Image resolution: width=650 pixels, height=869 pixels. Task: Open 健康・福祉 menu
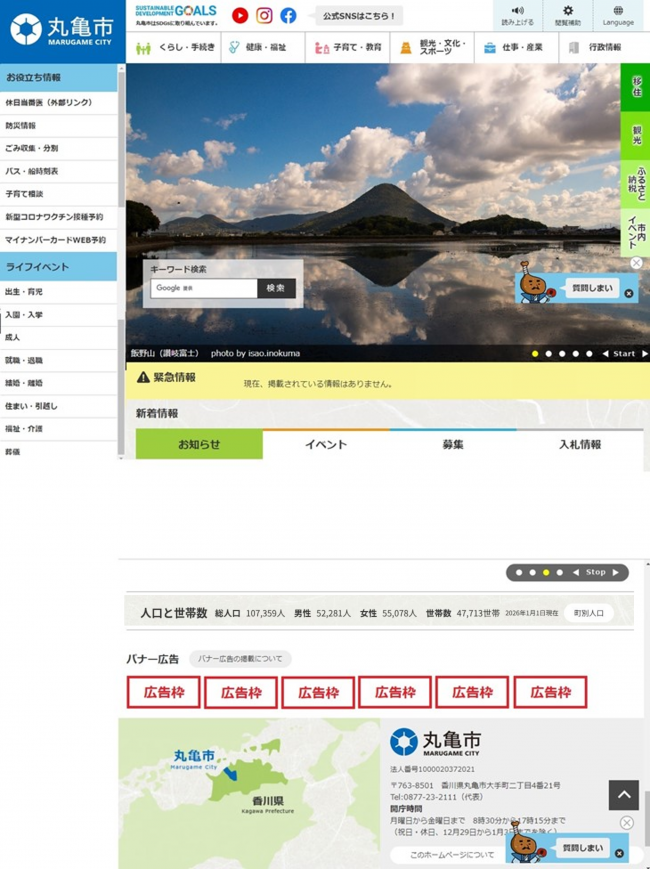point(263,48)
